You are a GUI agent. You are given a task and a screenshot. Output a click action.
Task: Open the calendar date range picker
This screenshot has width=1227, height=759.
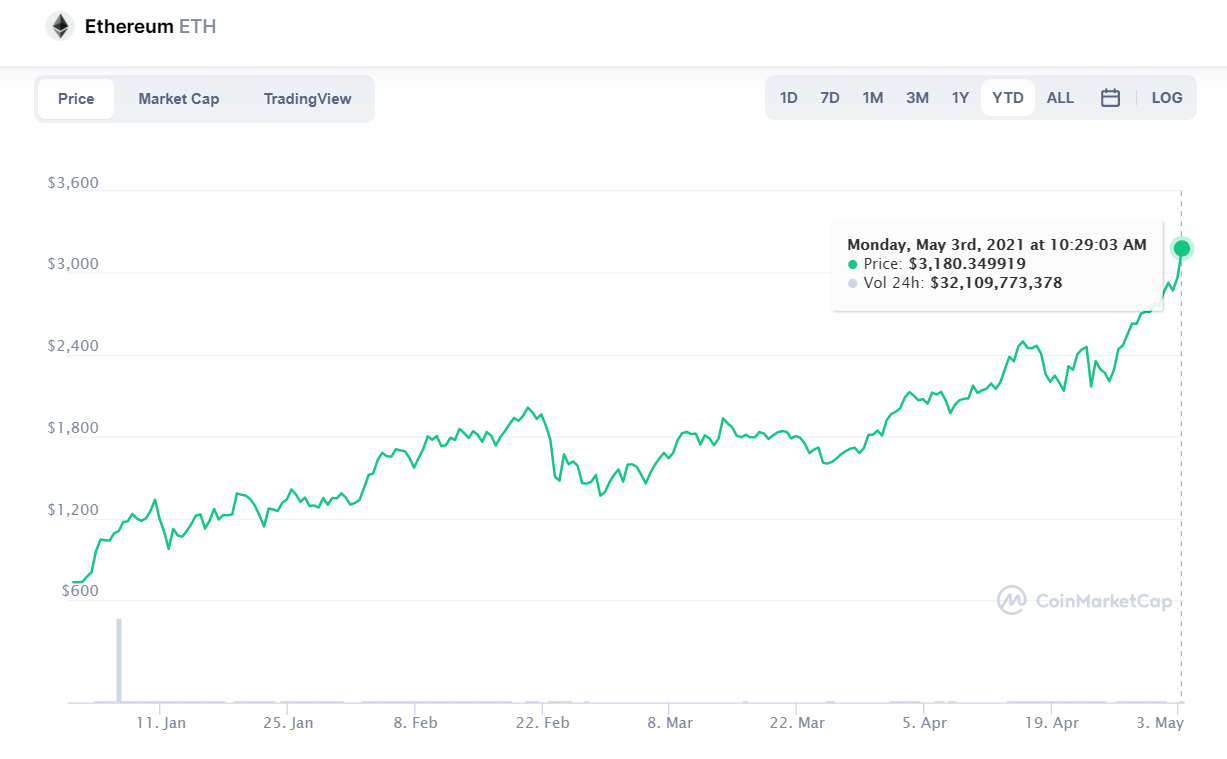[x=1110, y=98]
